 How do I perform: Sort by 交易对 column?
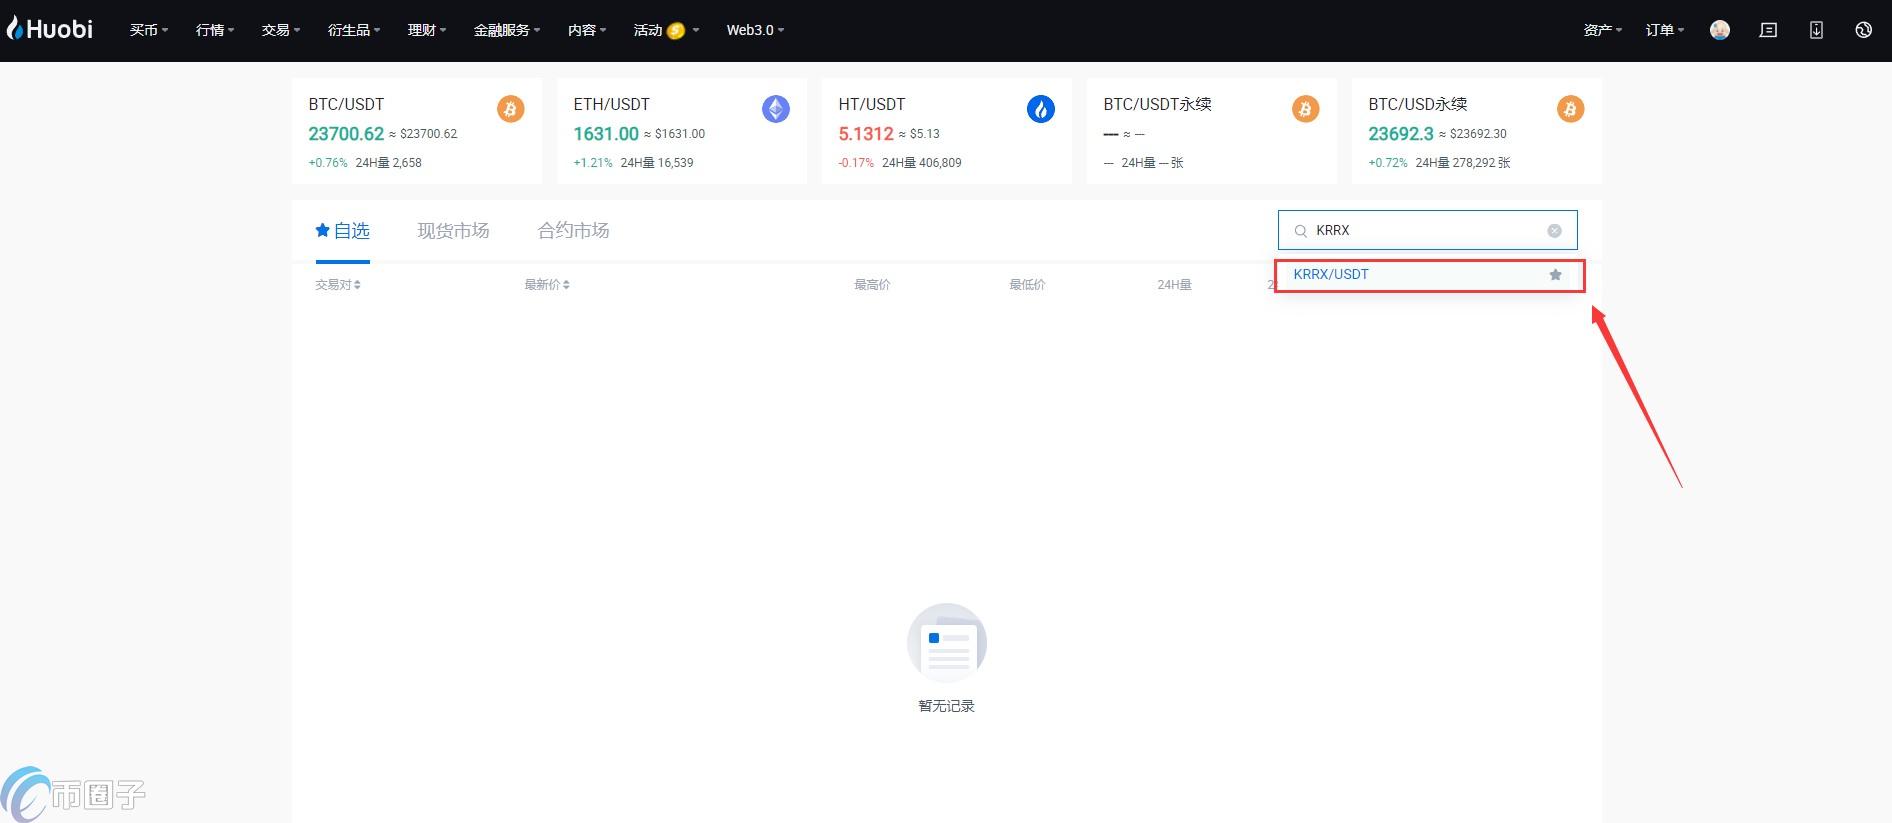(x=337, y=285)
